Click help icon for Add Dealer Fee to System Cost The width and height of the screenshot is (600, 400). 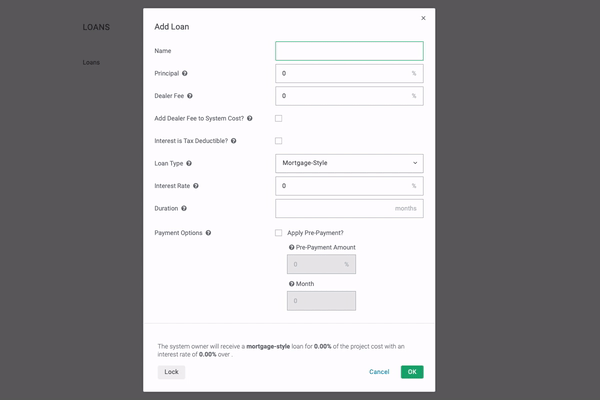[x=250, y=118]
